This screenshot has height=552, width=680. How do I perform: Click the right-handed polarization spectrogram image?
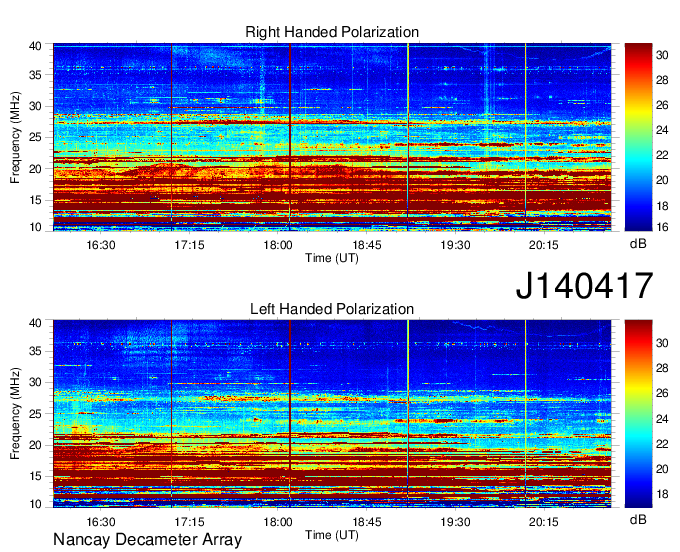[x=332, y=137]
